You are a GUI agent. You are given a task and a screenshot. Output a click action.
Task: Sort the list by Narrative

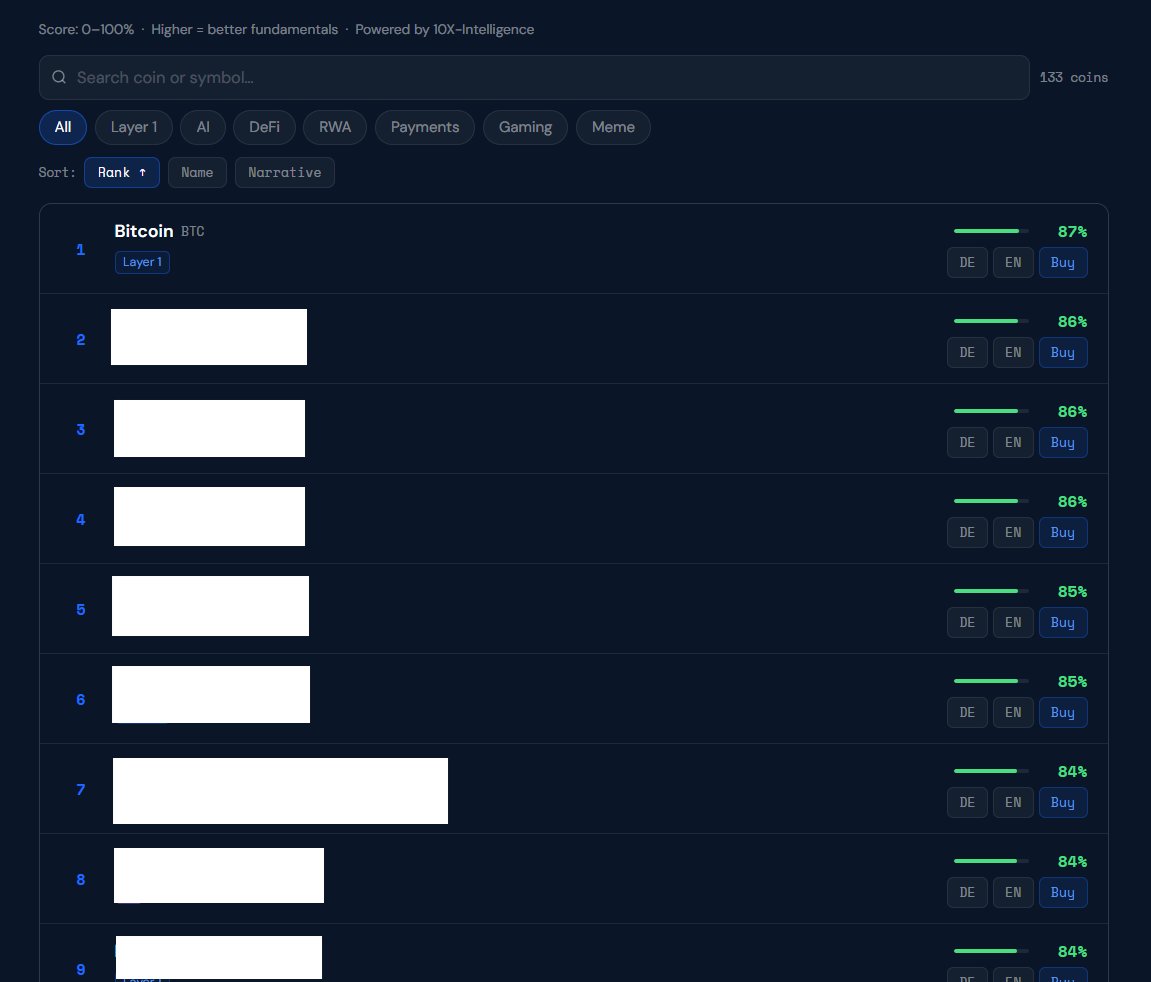point(284,172)
